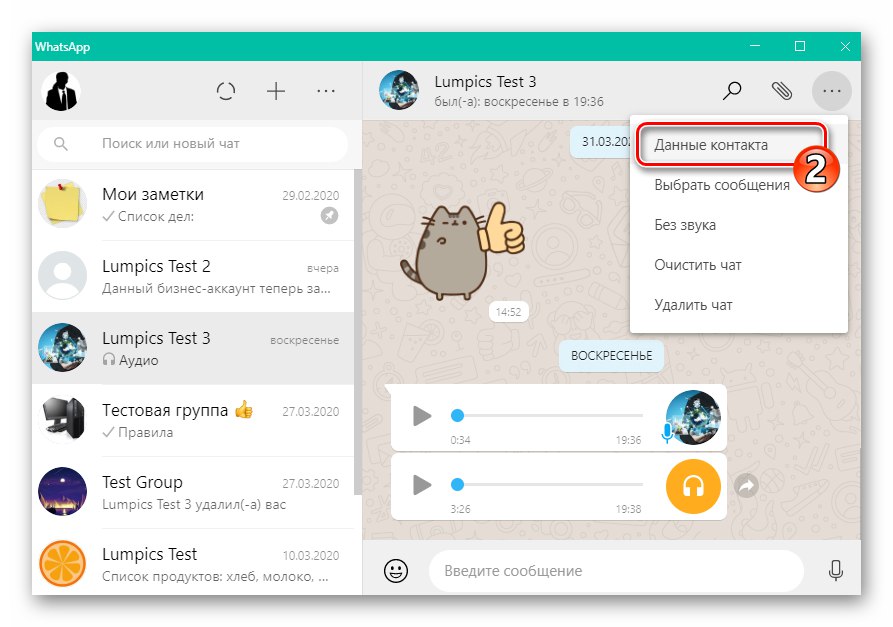The height and width of the screenshot is (627, 893).
Task: Choose Выбрать сообщения from the menu
Action: [739, 185]
